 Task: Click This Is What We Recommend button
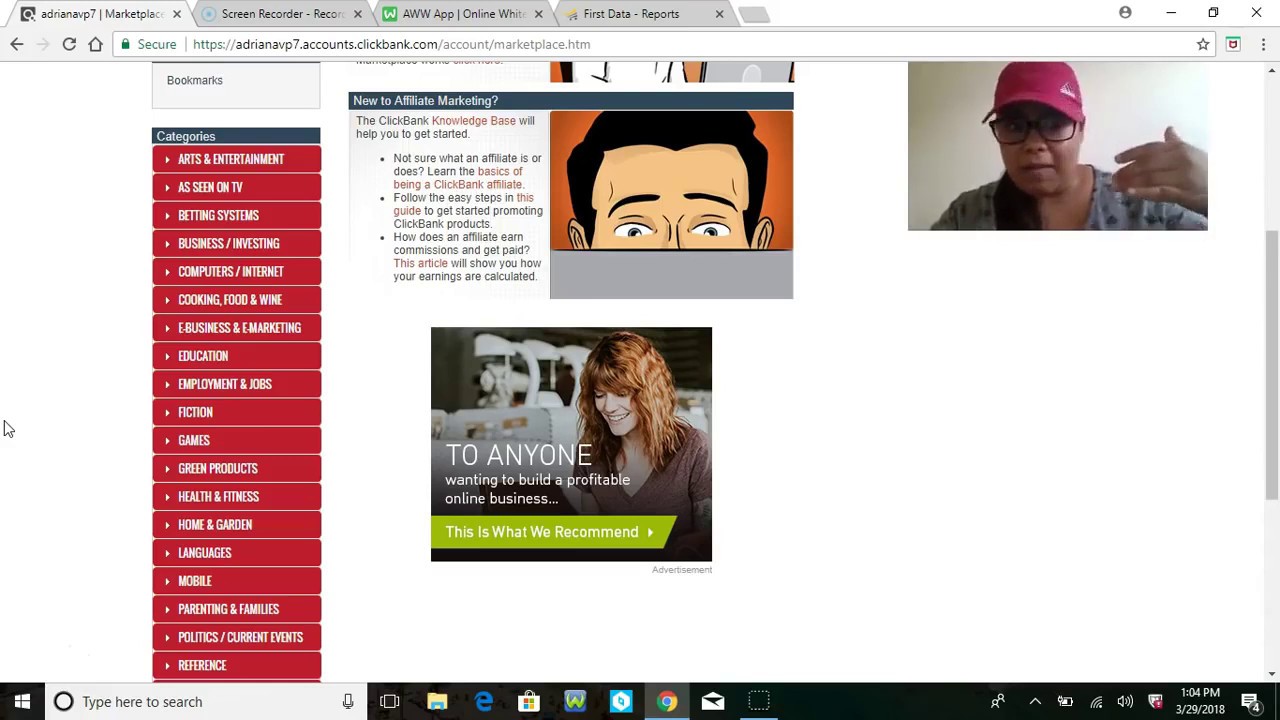pyautogui.click(x=554, y=532)
